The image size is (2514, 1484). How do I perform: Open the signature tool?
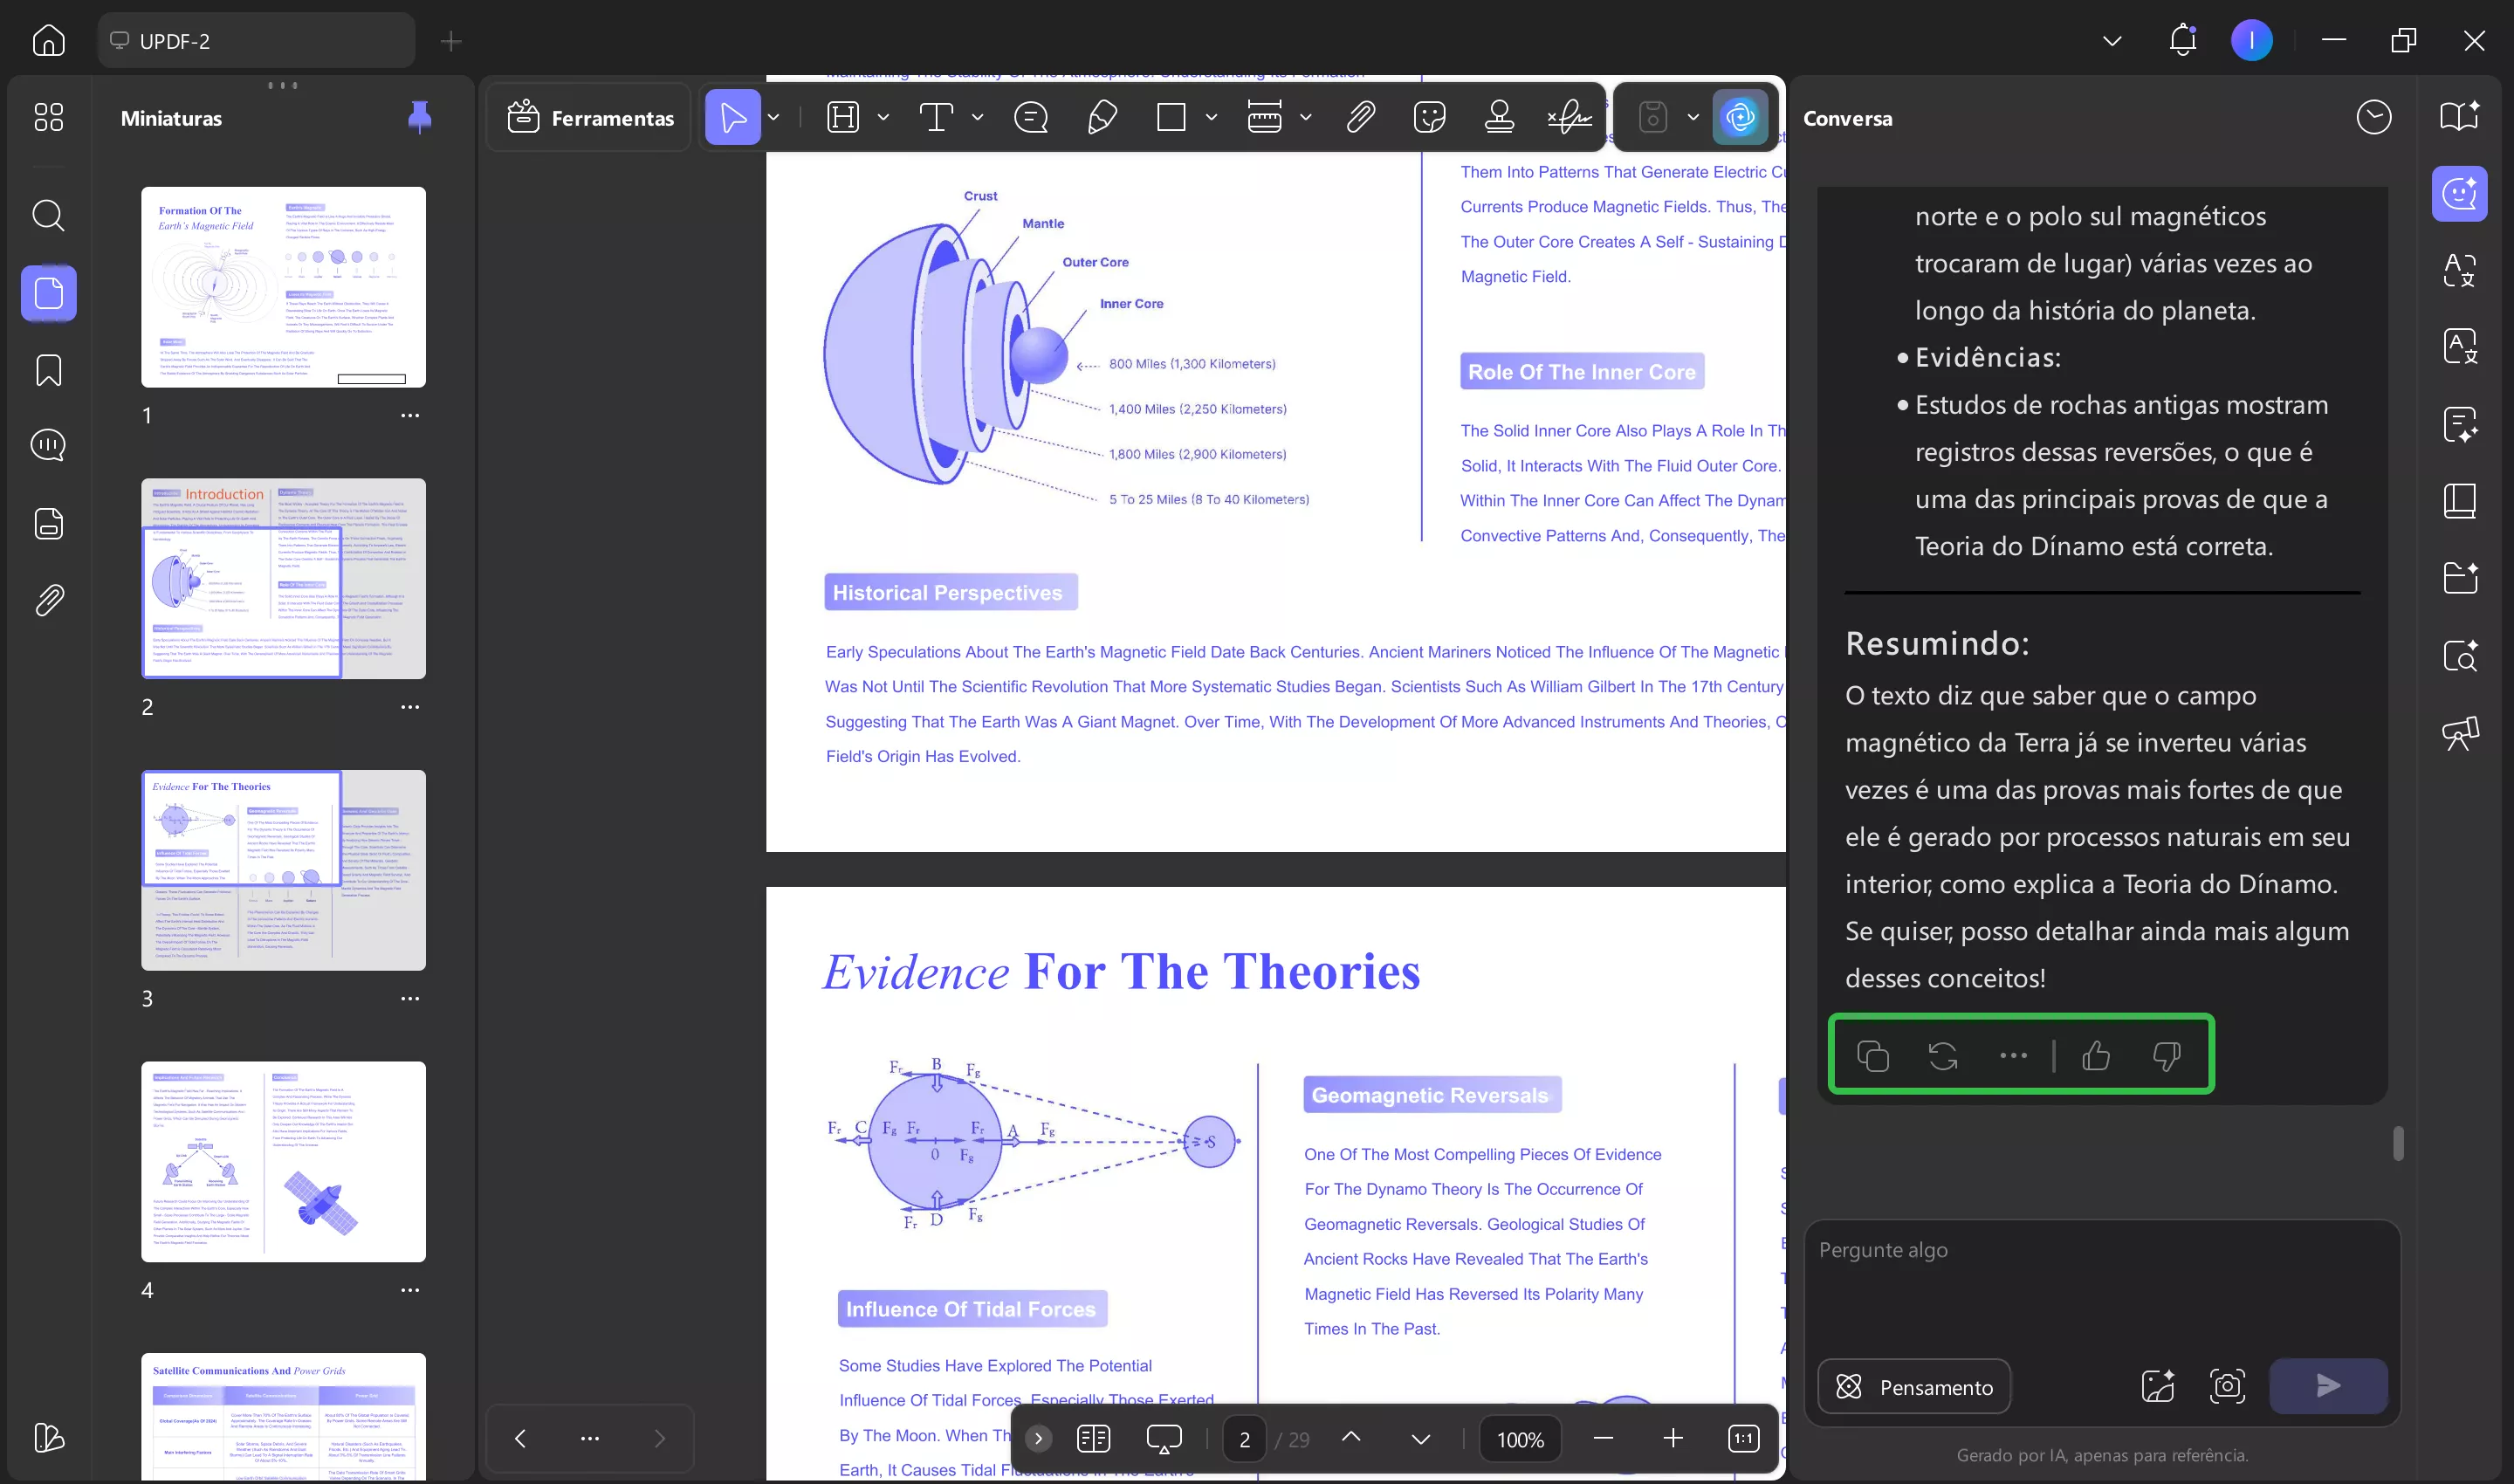tap(1570, 118)
